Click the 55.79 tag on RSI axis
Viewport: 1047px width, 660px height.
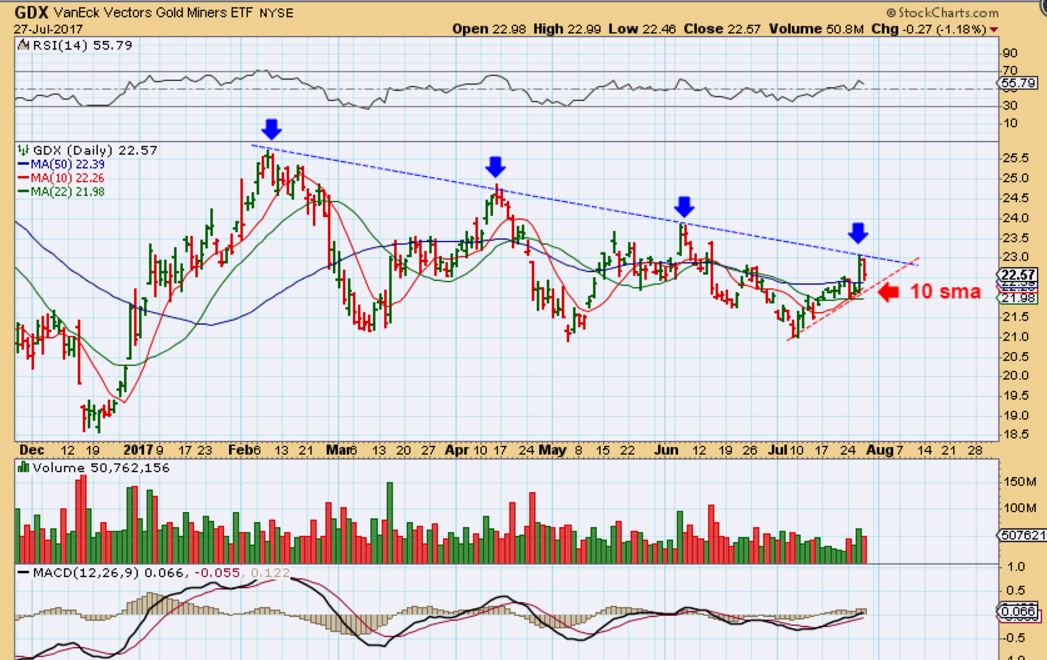coord(1018,84)
